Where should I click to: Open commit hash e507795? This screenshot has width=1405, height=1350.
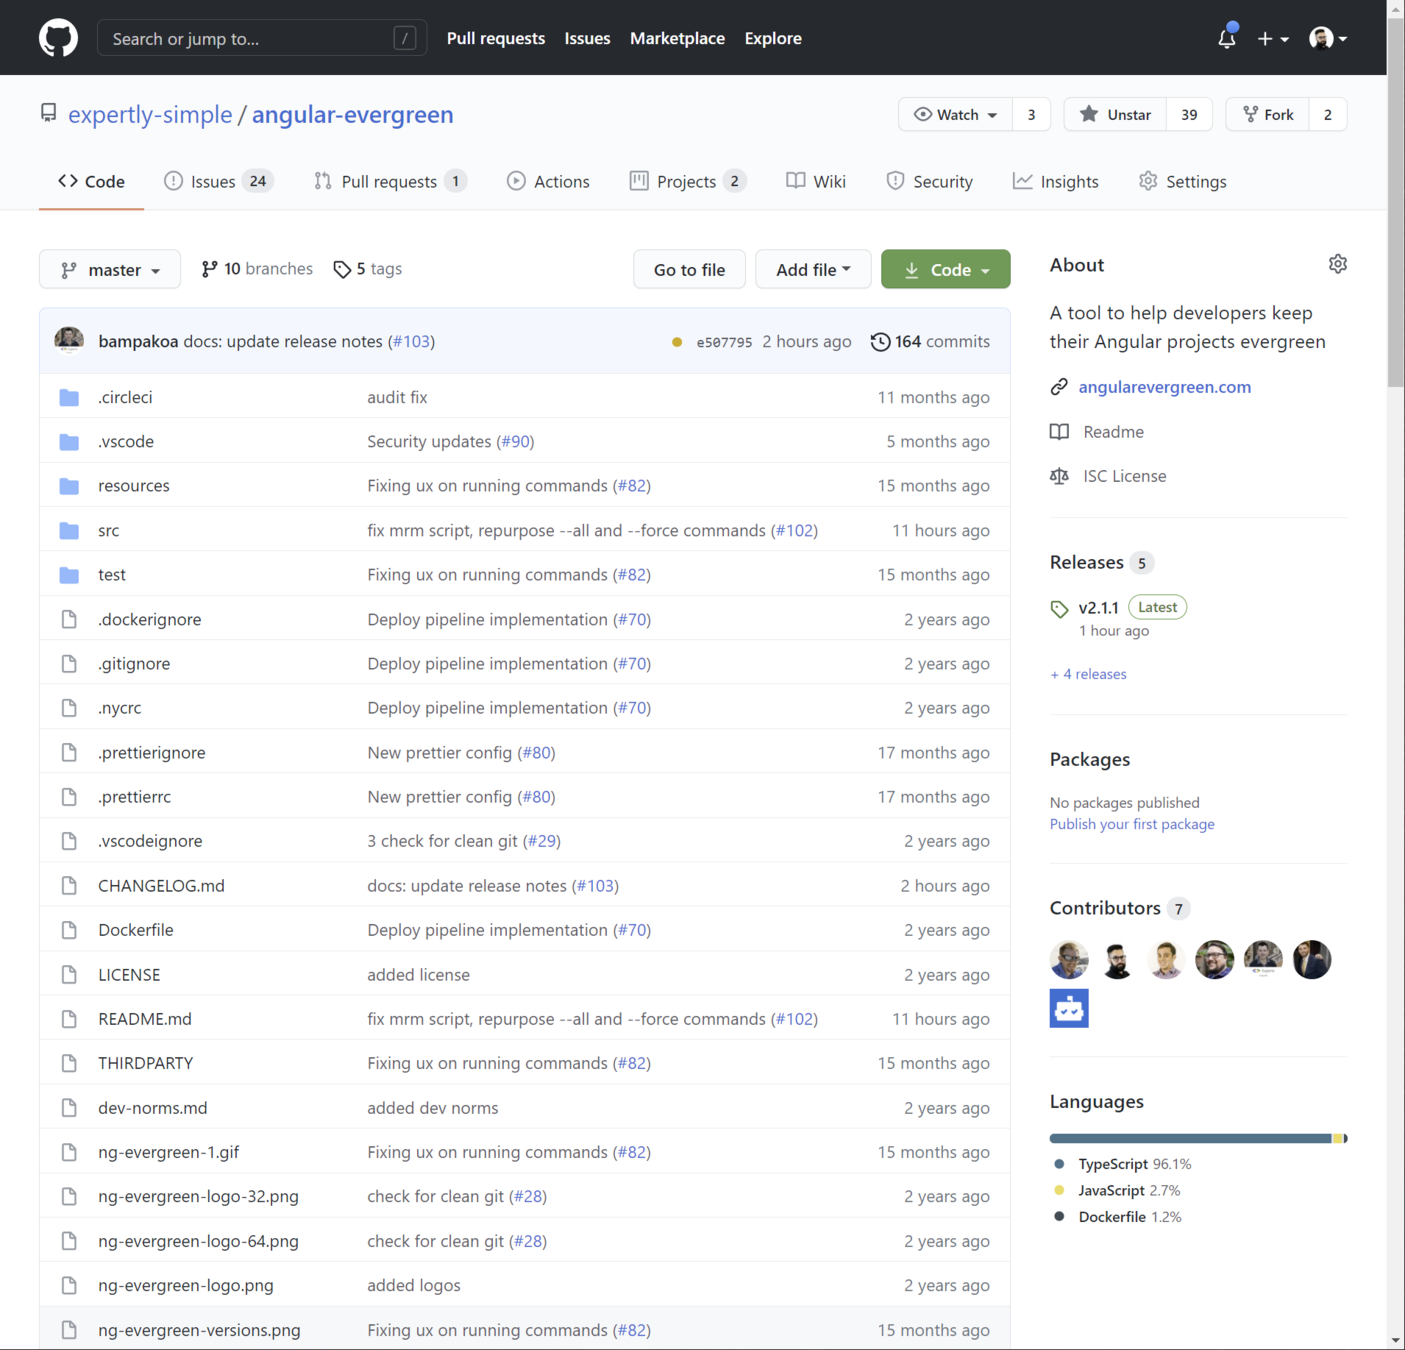click(724, 342)
